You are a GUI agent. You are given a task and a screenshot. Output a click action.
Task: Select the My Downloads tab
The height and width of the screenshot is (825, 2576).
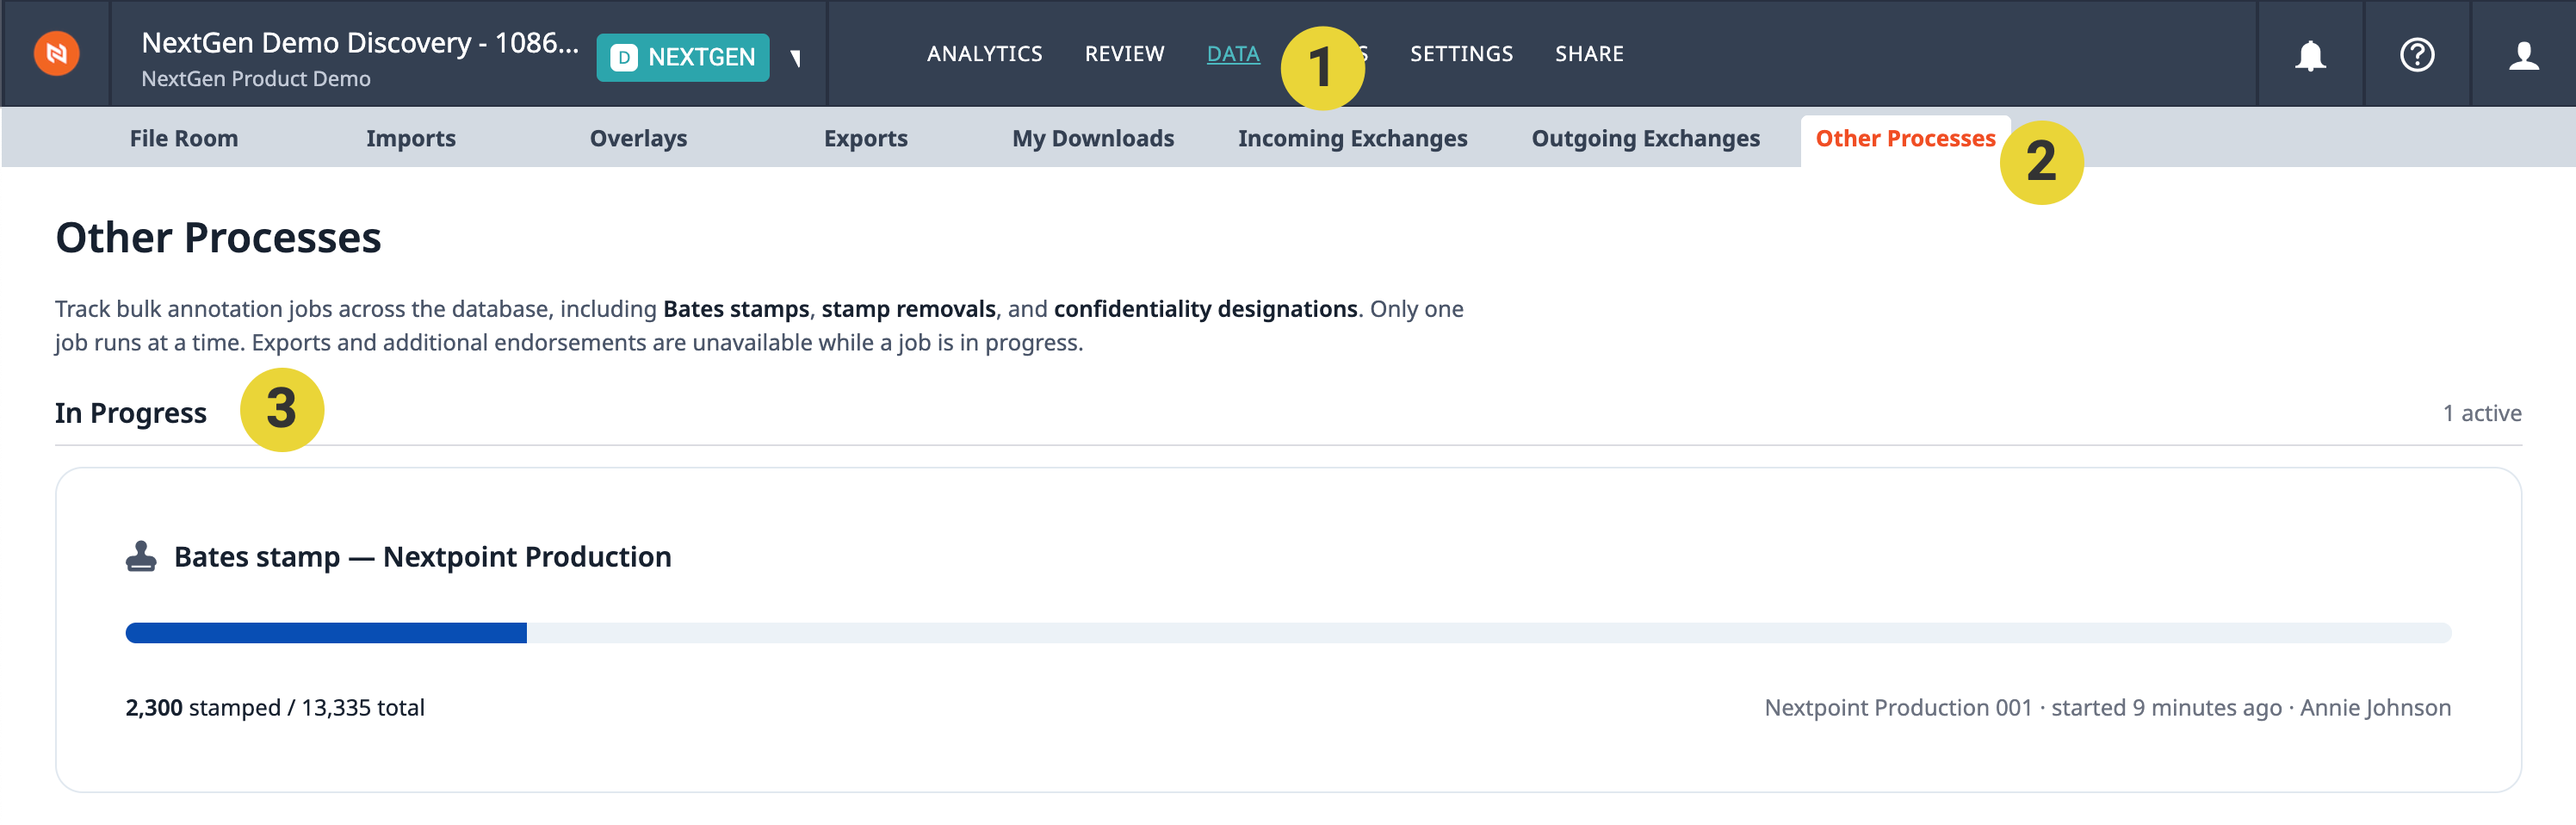pyautogui.click(x=1093, y=139)
